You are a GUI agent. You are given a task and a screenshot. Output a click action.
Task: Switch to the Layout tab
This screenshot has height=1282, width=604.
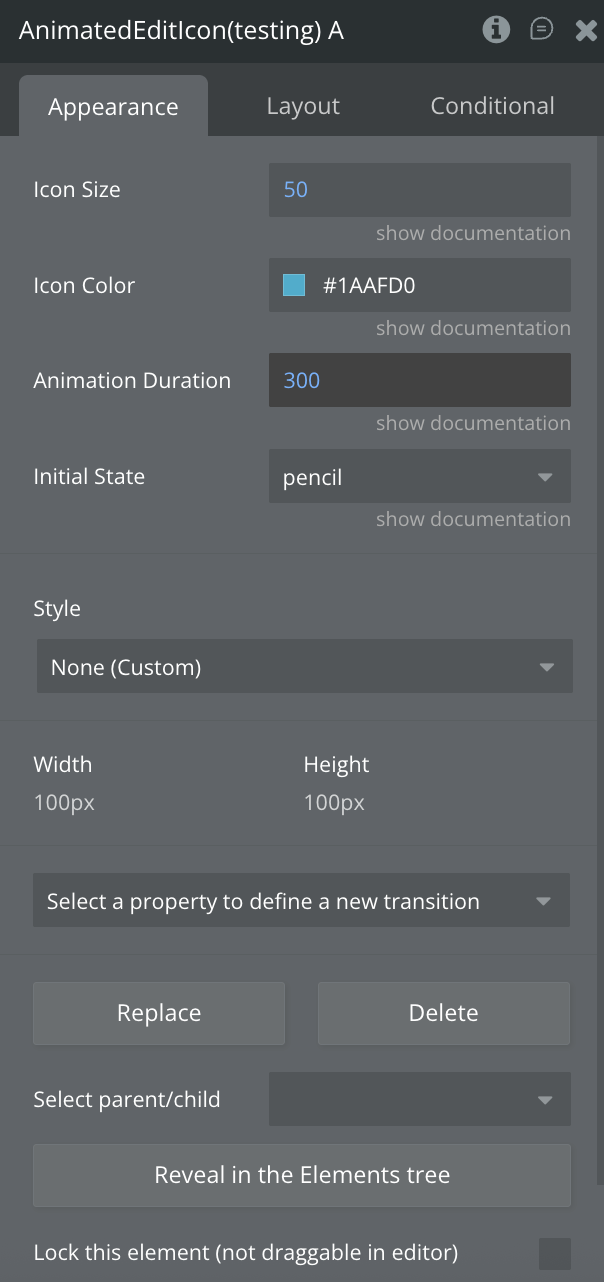coord(303,106)
